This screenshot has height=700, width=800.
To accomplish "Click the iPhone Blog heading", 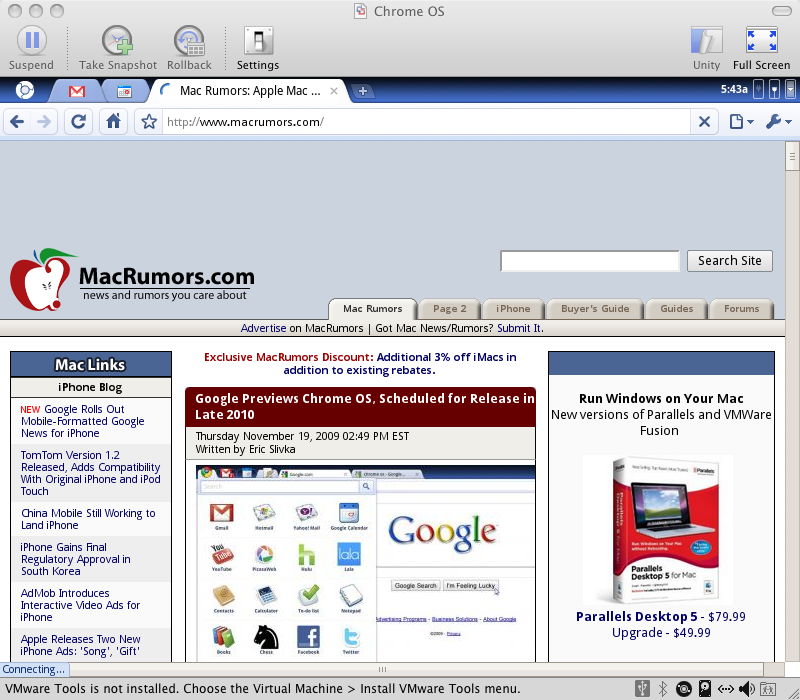I will (x=90, y=387).
